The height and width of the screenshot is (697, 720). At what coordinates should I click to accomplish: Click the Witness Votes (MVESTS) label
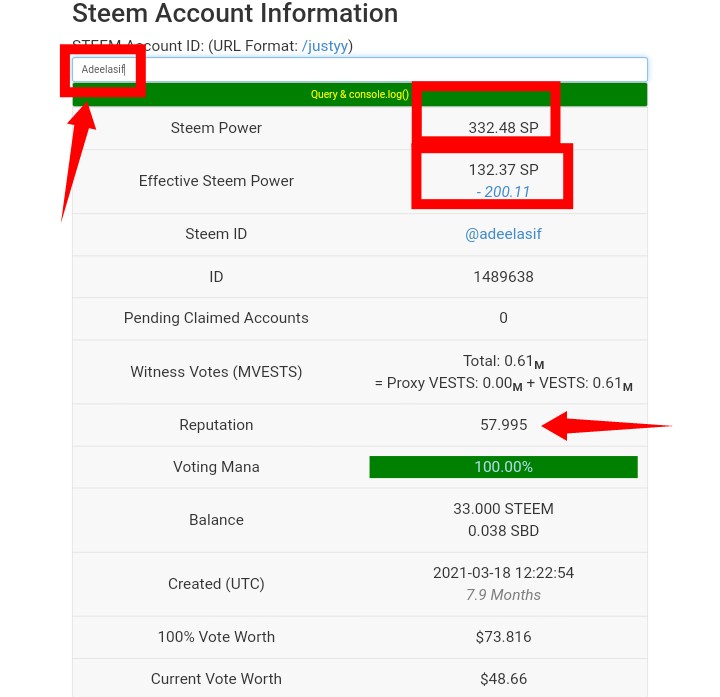[216, 371]
